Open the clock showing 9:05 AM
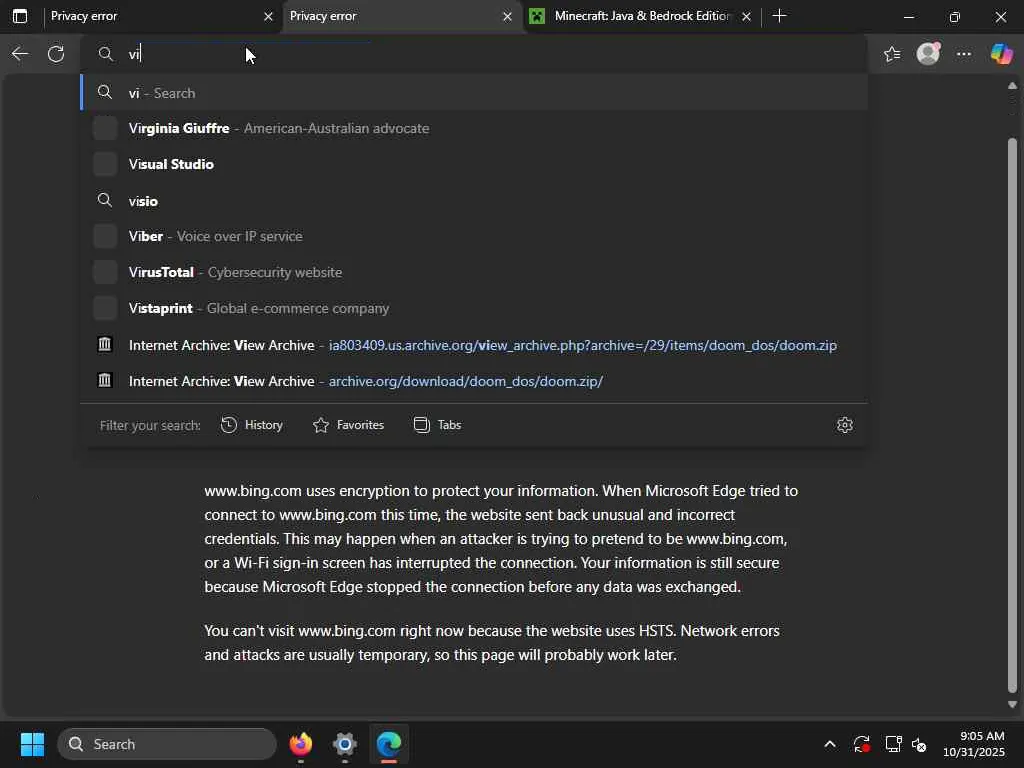This screenshot has height=768, width=1024. (x=974, y=744)
